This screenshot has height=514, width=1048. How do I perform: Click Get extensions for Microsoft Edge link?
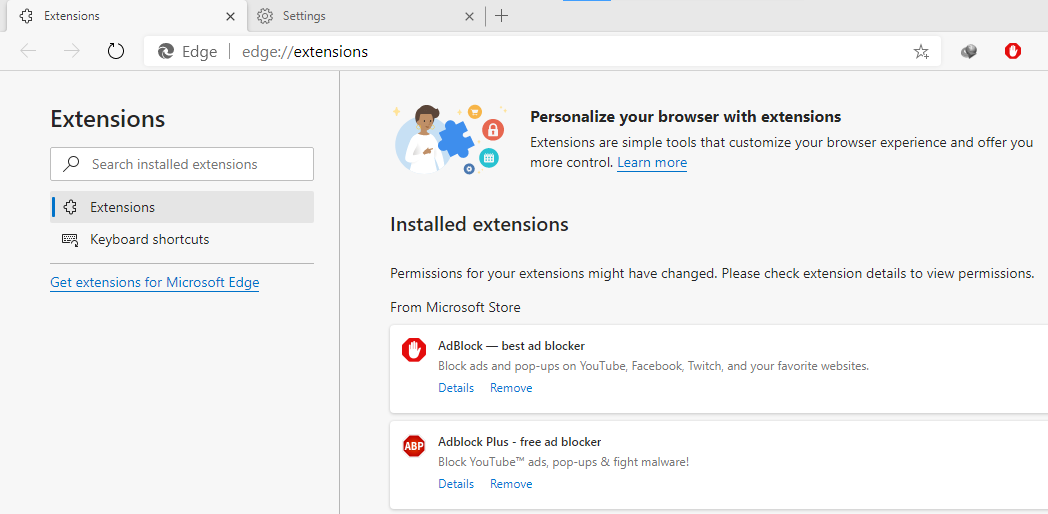coord(154,283)
